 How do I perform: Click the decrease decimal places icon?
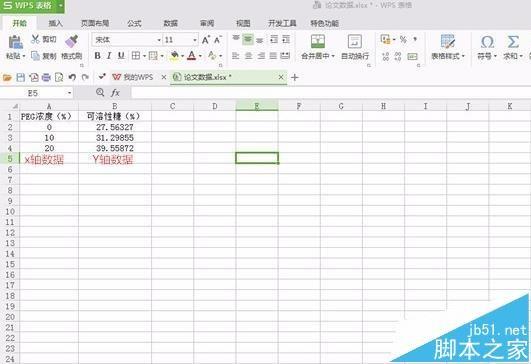pyautogui.click(x=398, y=56)
